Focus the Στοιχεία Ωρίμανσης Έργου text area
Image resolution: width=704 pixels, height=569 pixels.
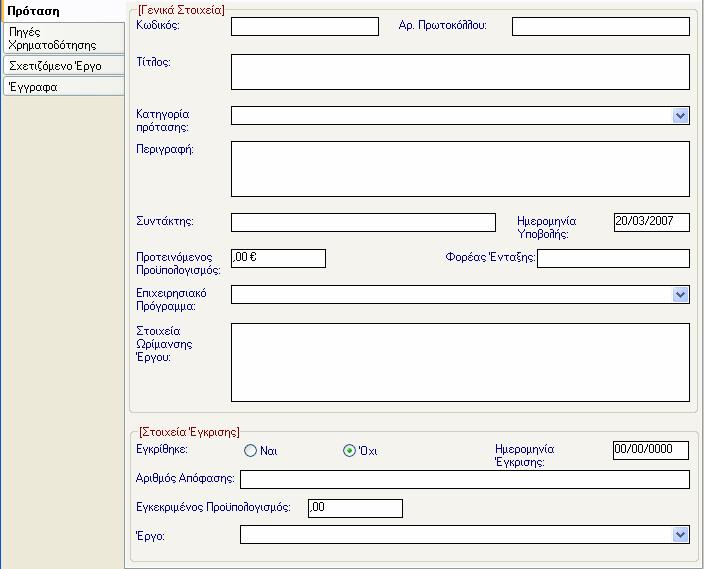coord(460,362)
